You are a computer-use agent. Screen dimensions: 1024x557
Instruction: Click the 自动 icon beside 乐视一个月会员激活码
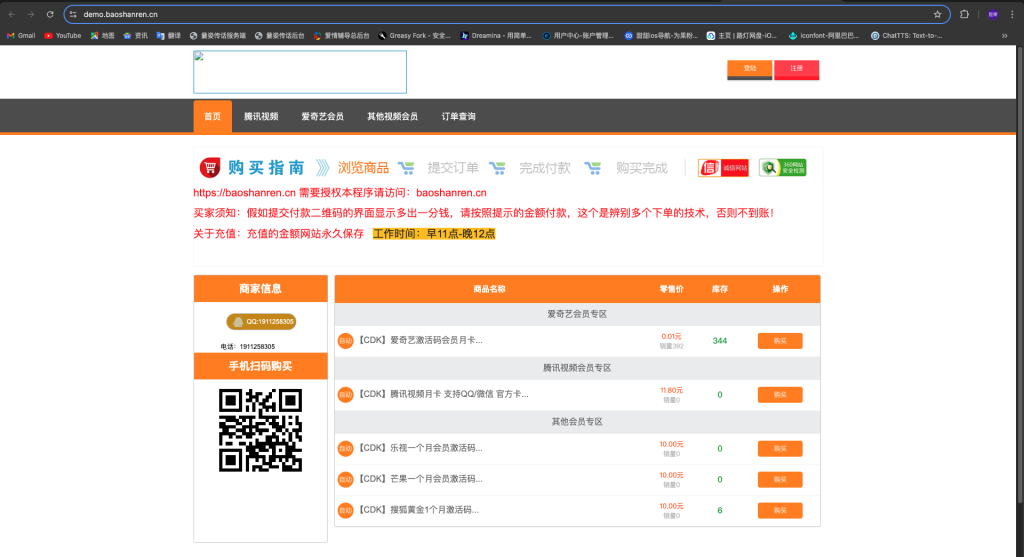click(345, 449)
